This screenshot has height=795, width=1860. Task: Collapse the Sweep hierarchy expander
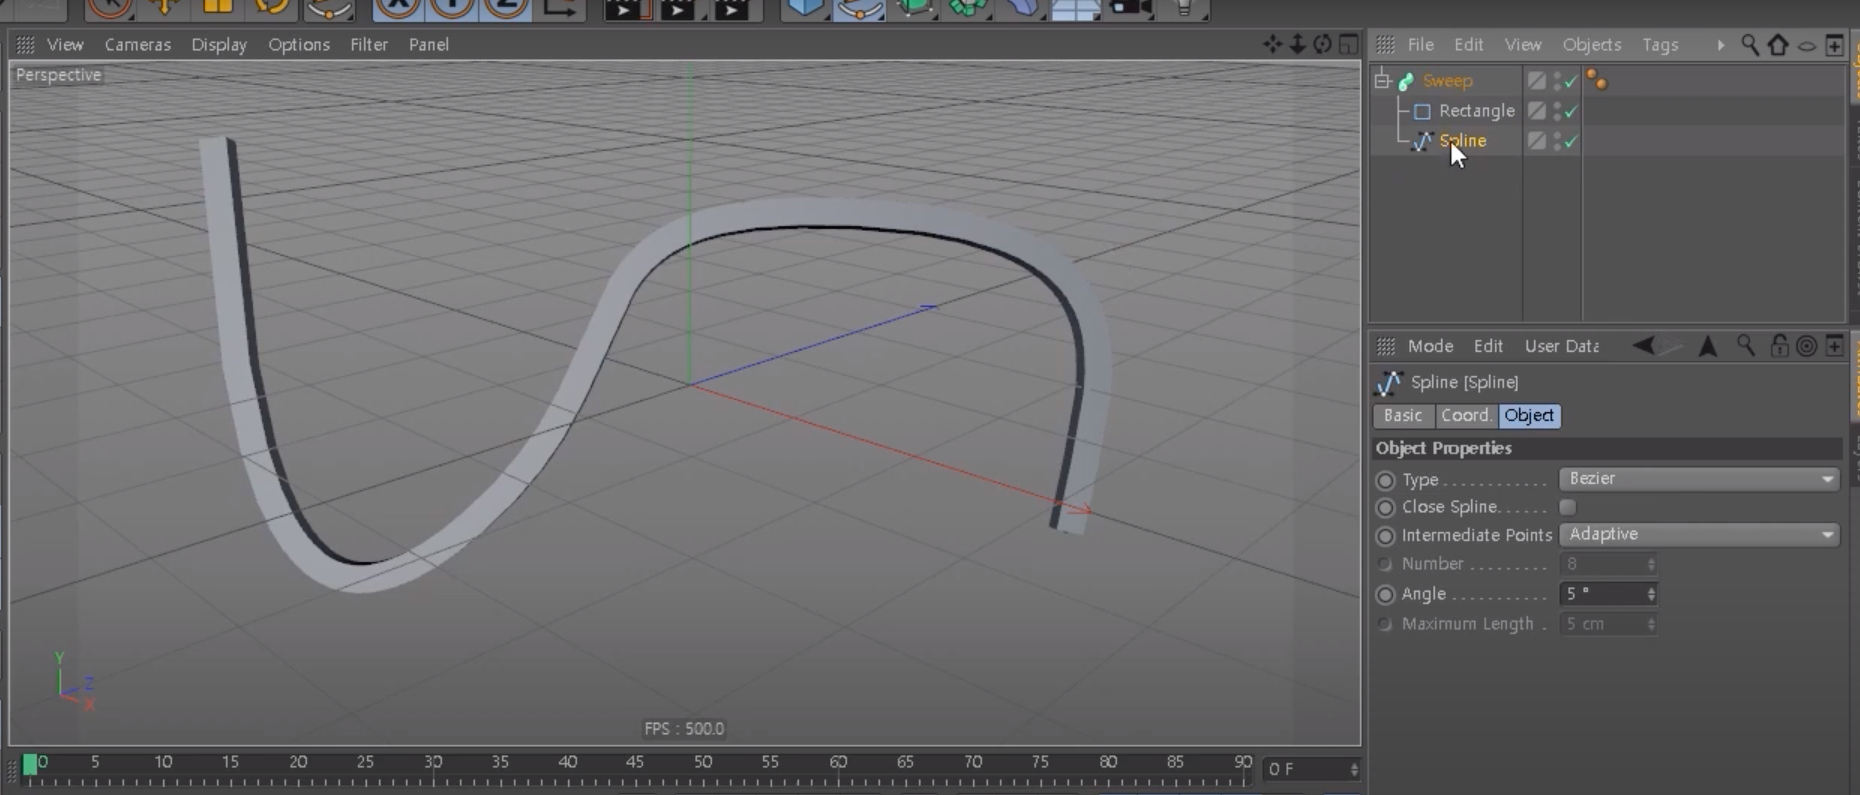tap(1382, 80)
